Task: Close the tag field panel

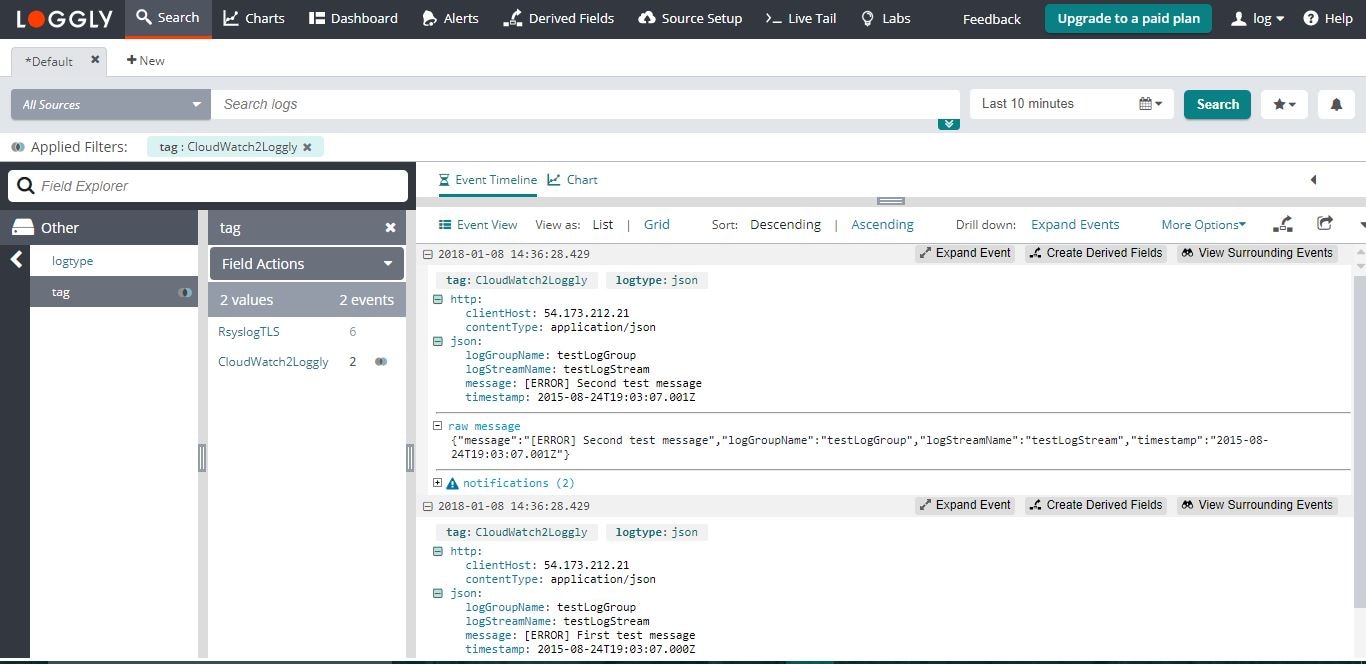Action: coord(391,228)
